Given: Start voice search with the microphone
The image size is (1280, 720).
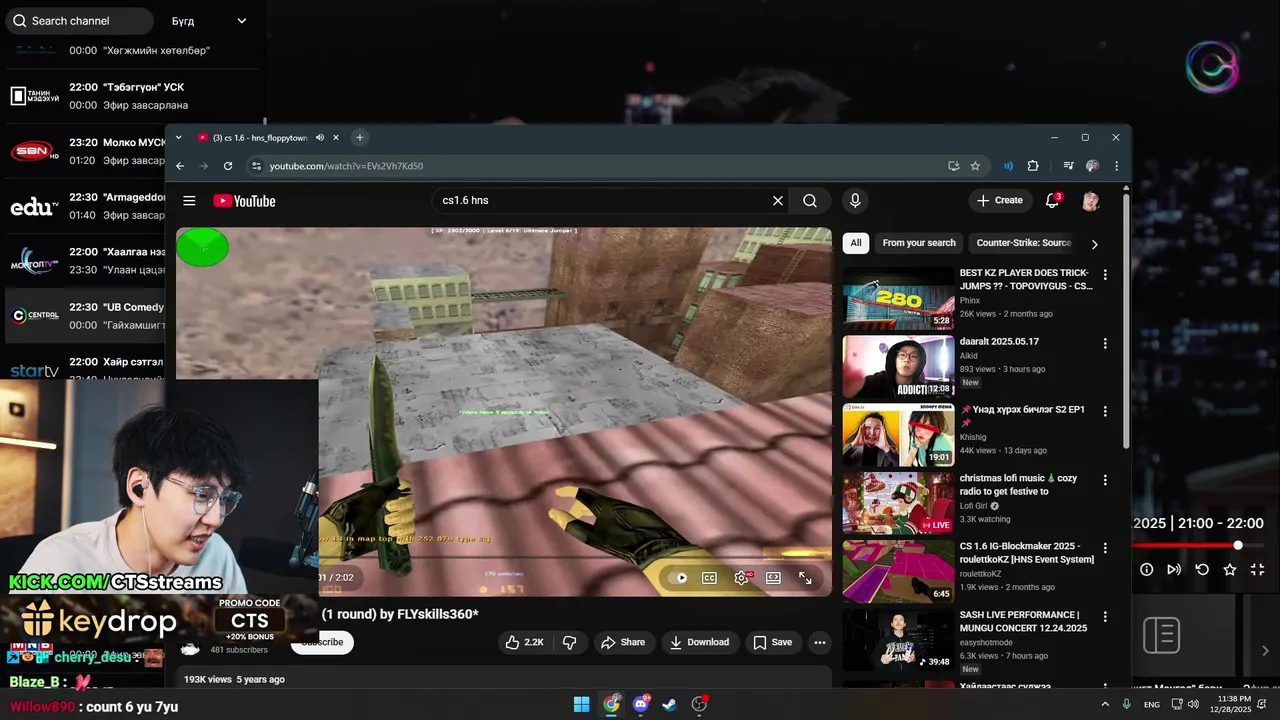Looking at the screenshot, I should pos(855,201).
